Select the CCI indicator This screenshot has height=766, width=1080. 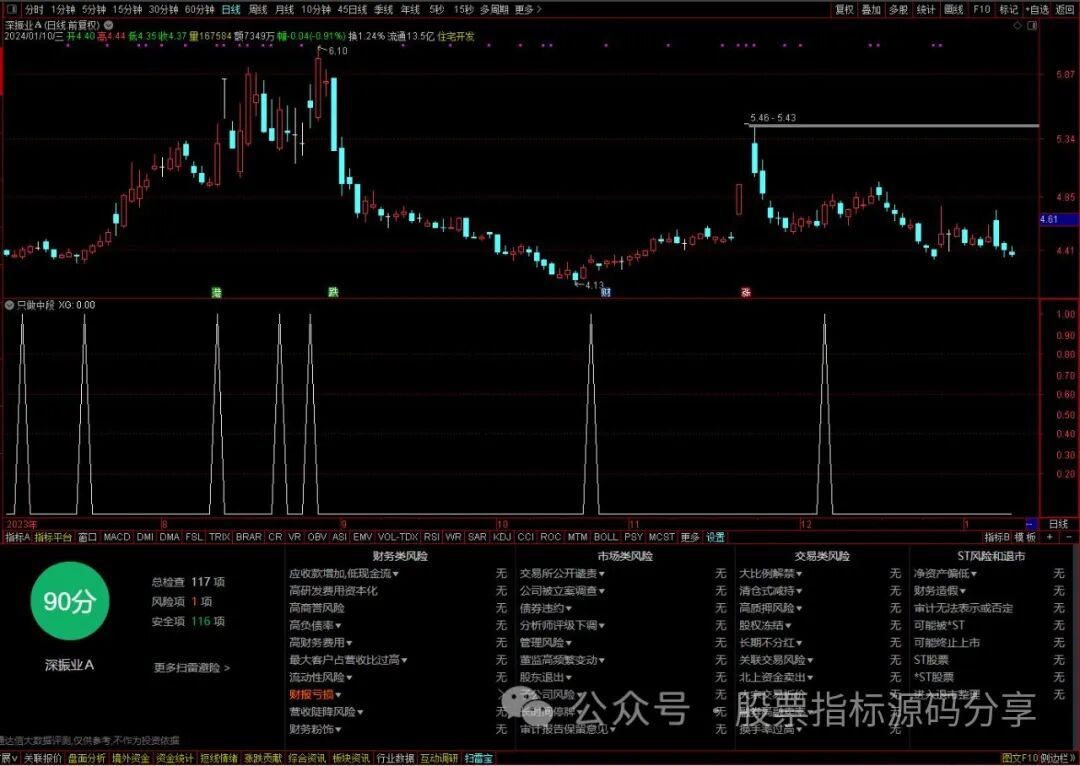tap(526, 537)
